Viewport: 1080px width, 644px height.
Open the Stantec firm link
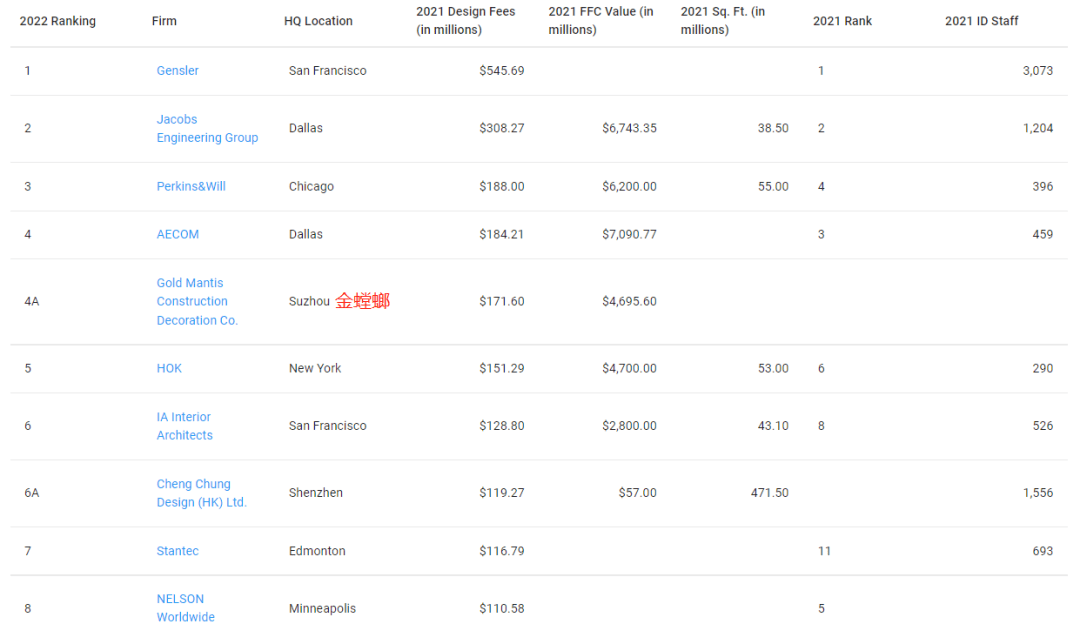point(177,551)
